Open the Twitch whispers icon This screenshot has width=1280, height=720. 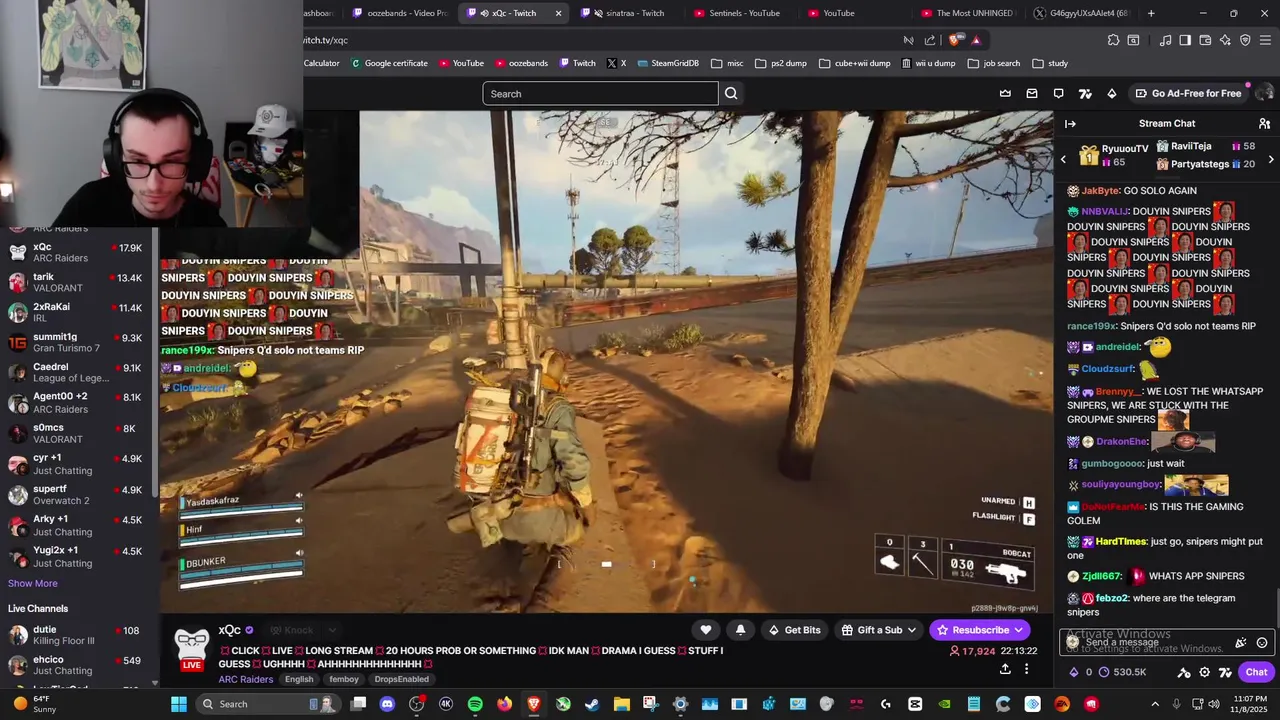click(x=1059, y=93)
